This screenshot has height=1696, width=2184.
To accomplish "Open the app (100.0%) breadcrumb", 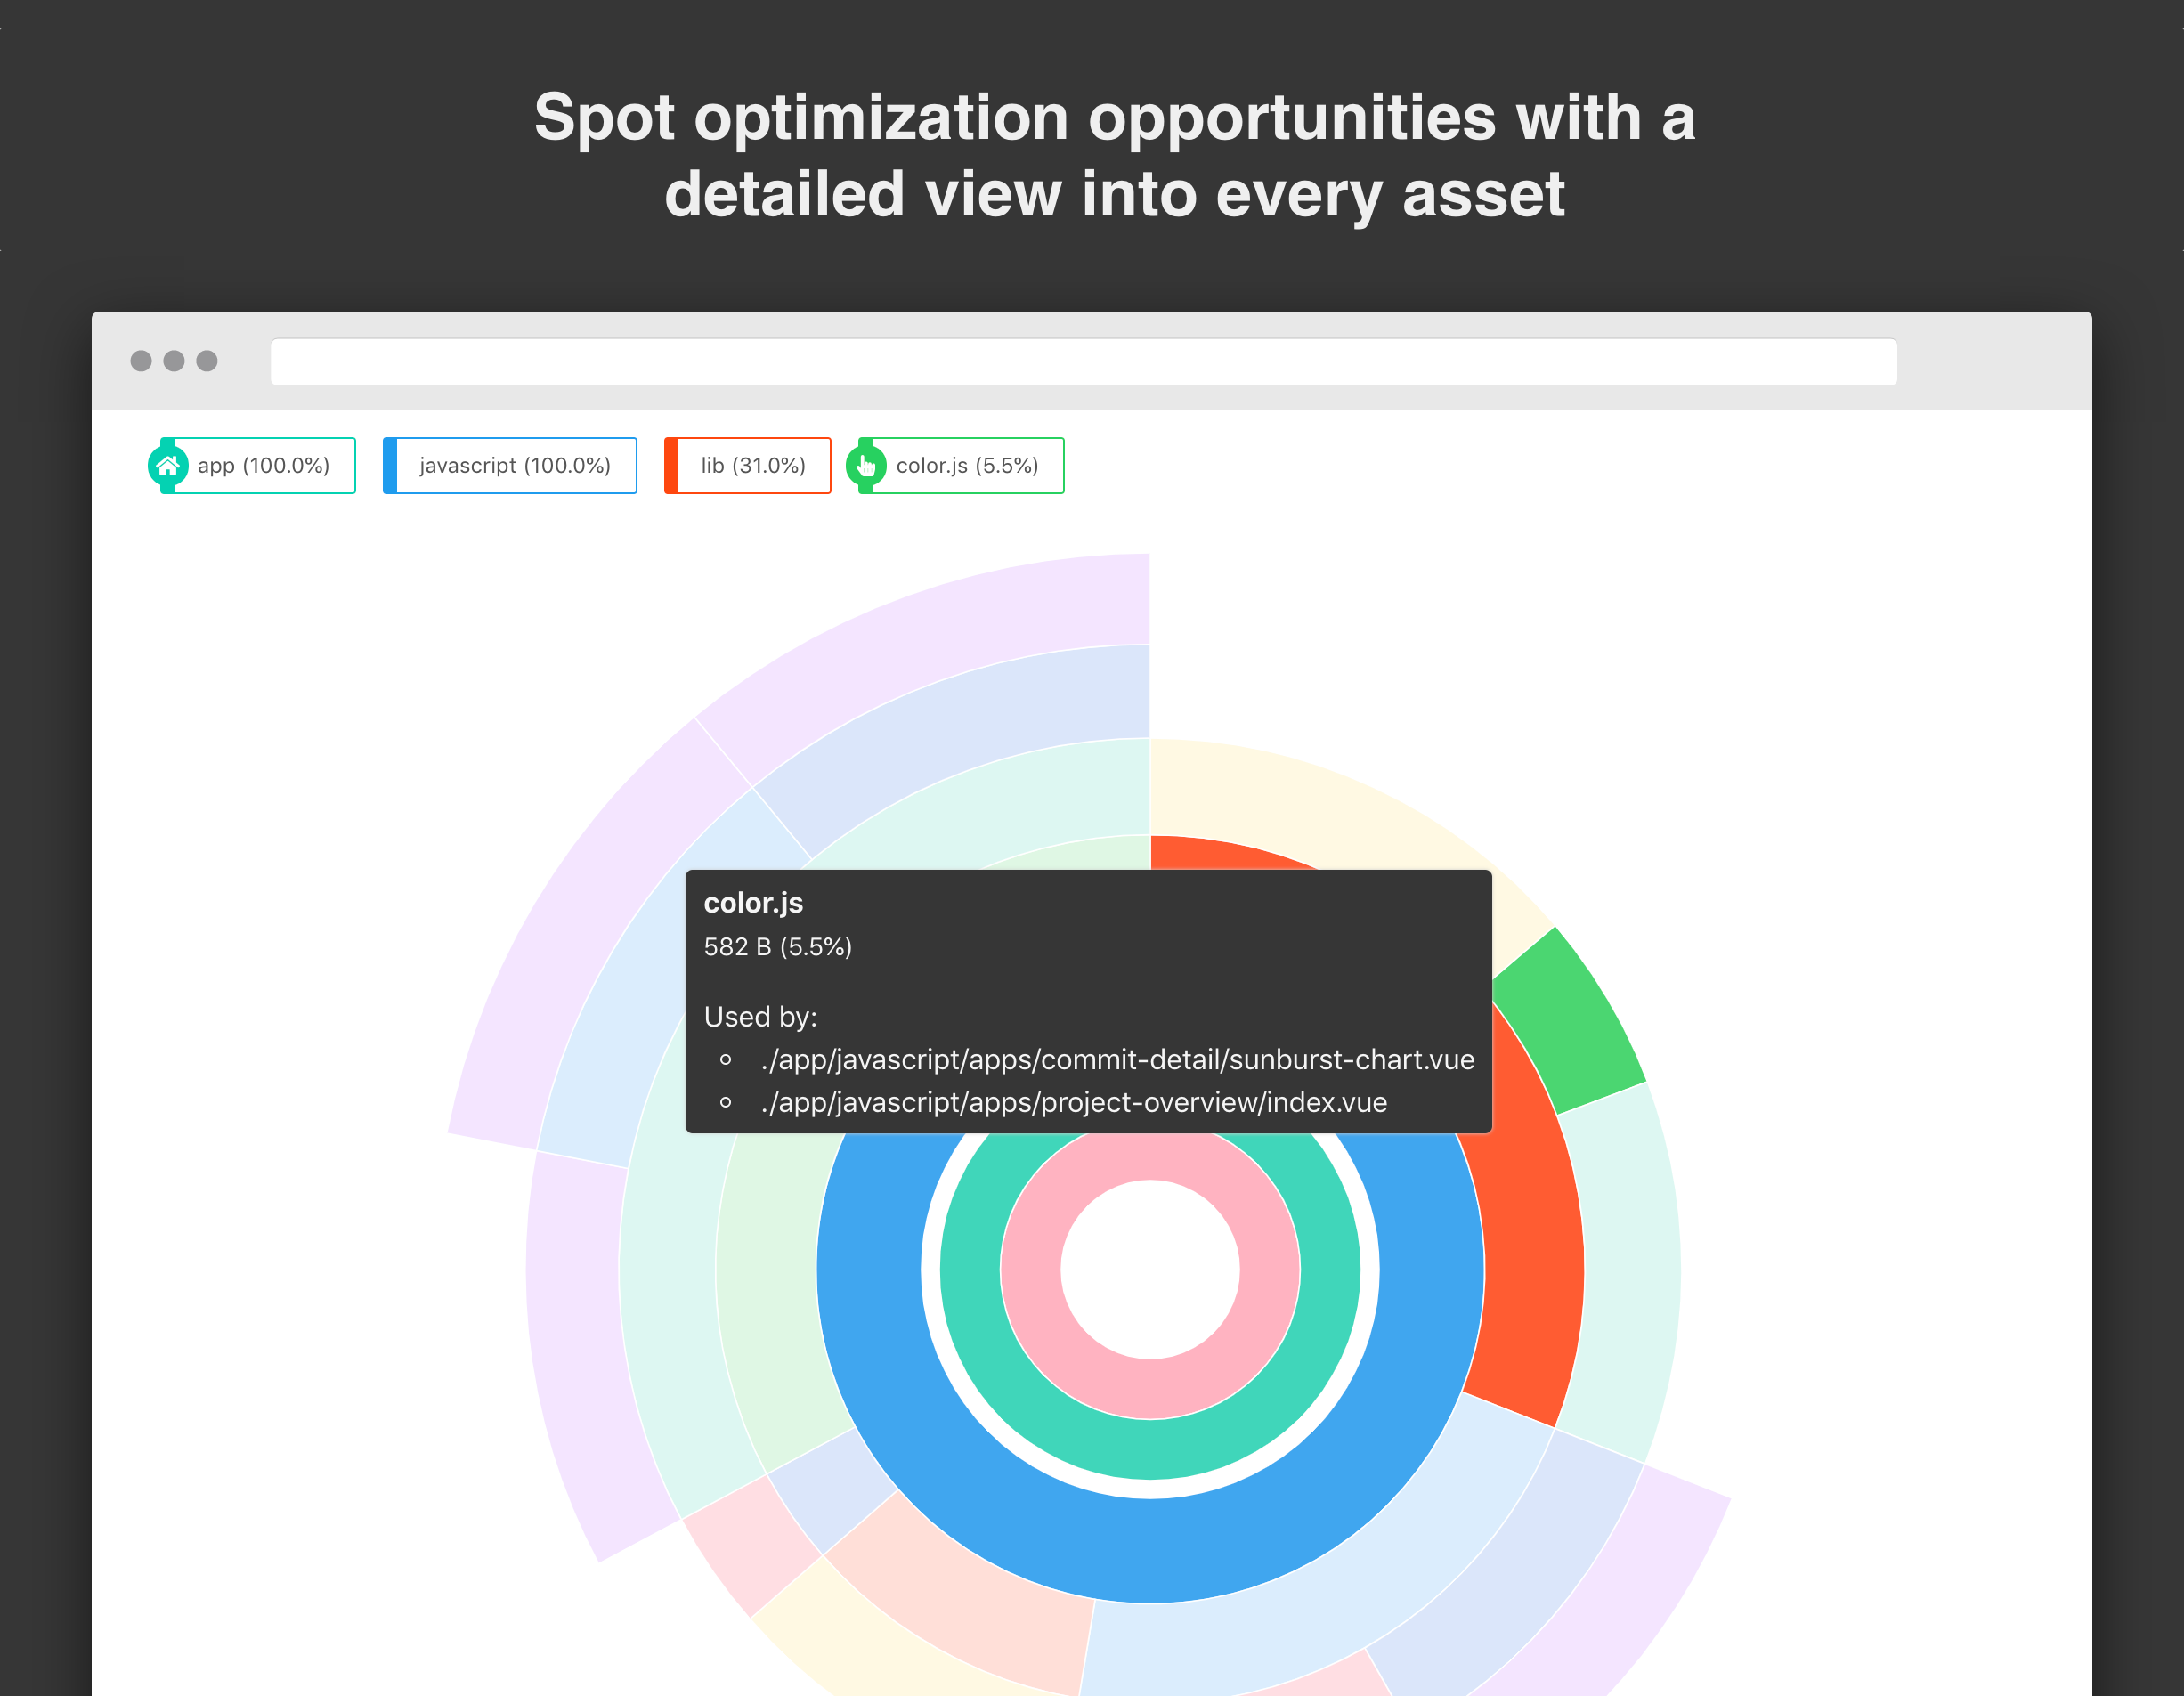I will pos(252,465).
